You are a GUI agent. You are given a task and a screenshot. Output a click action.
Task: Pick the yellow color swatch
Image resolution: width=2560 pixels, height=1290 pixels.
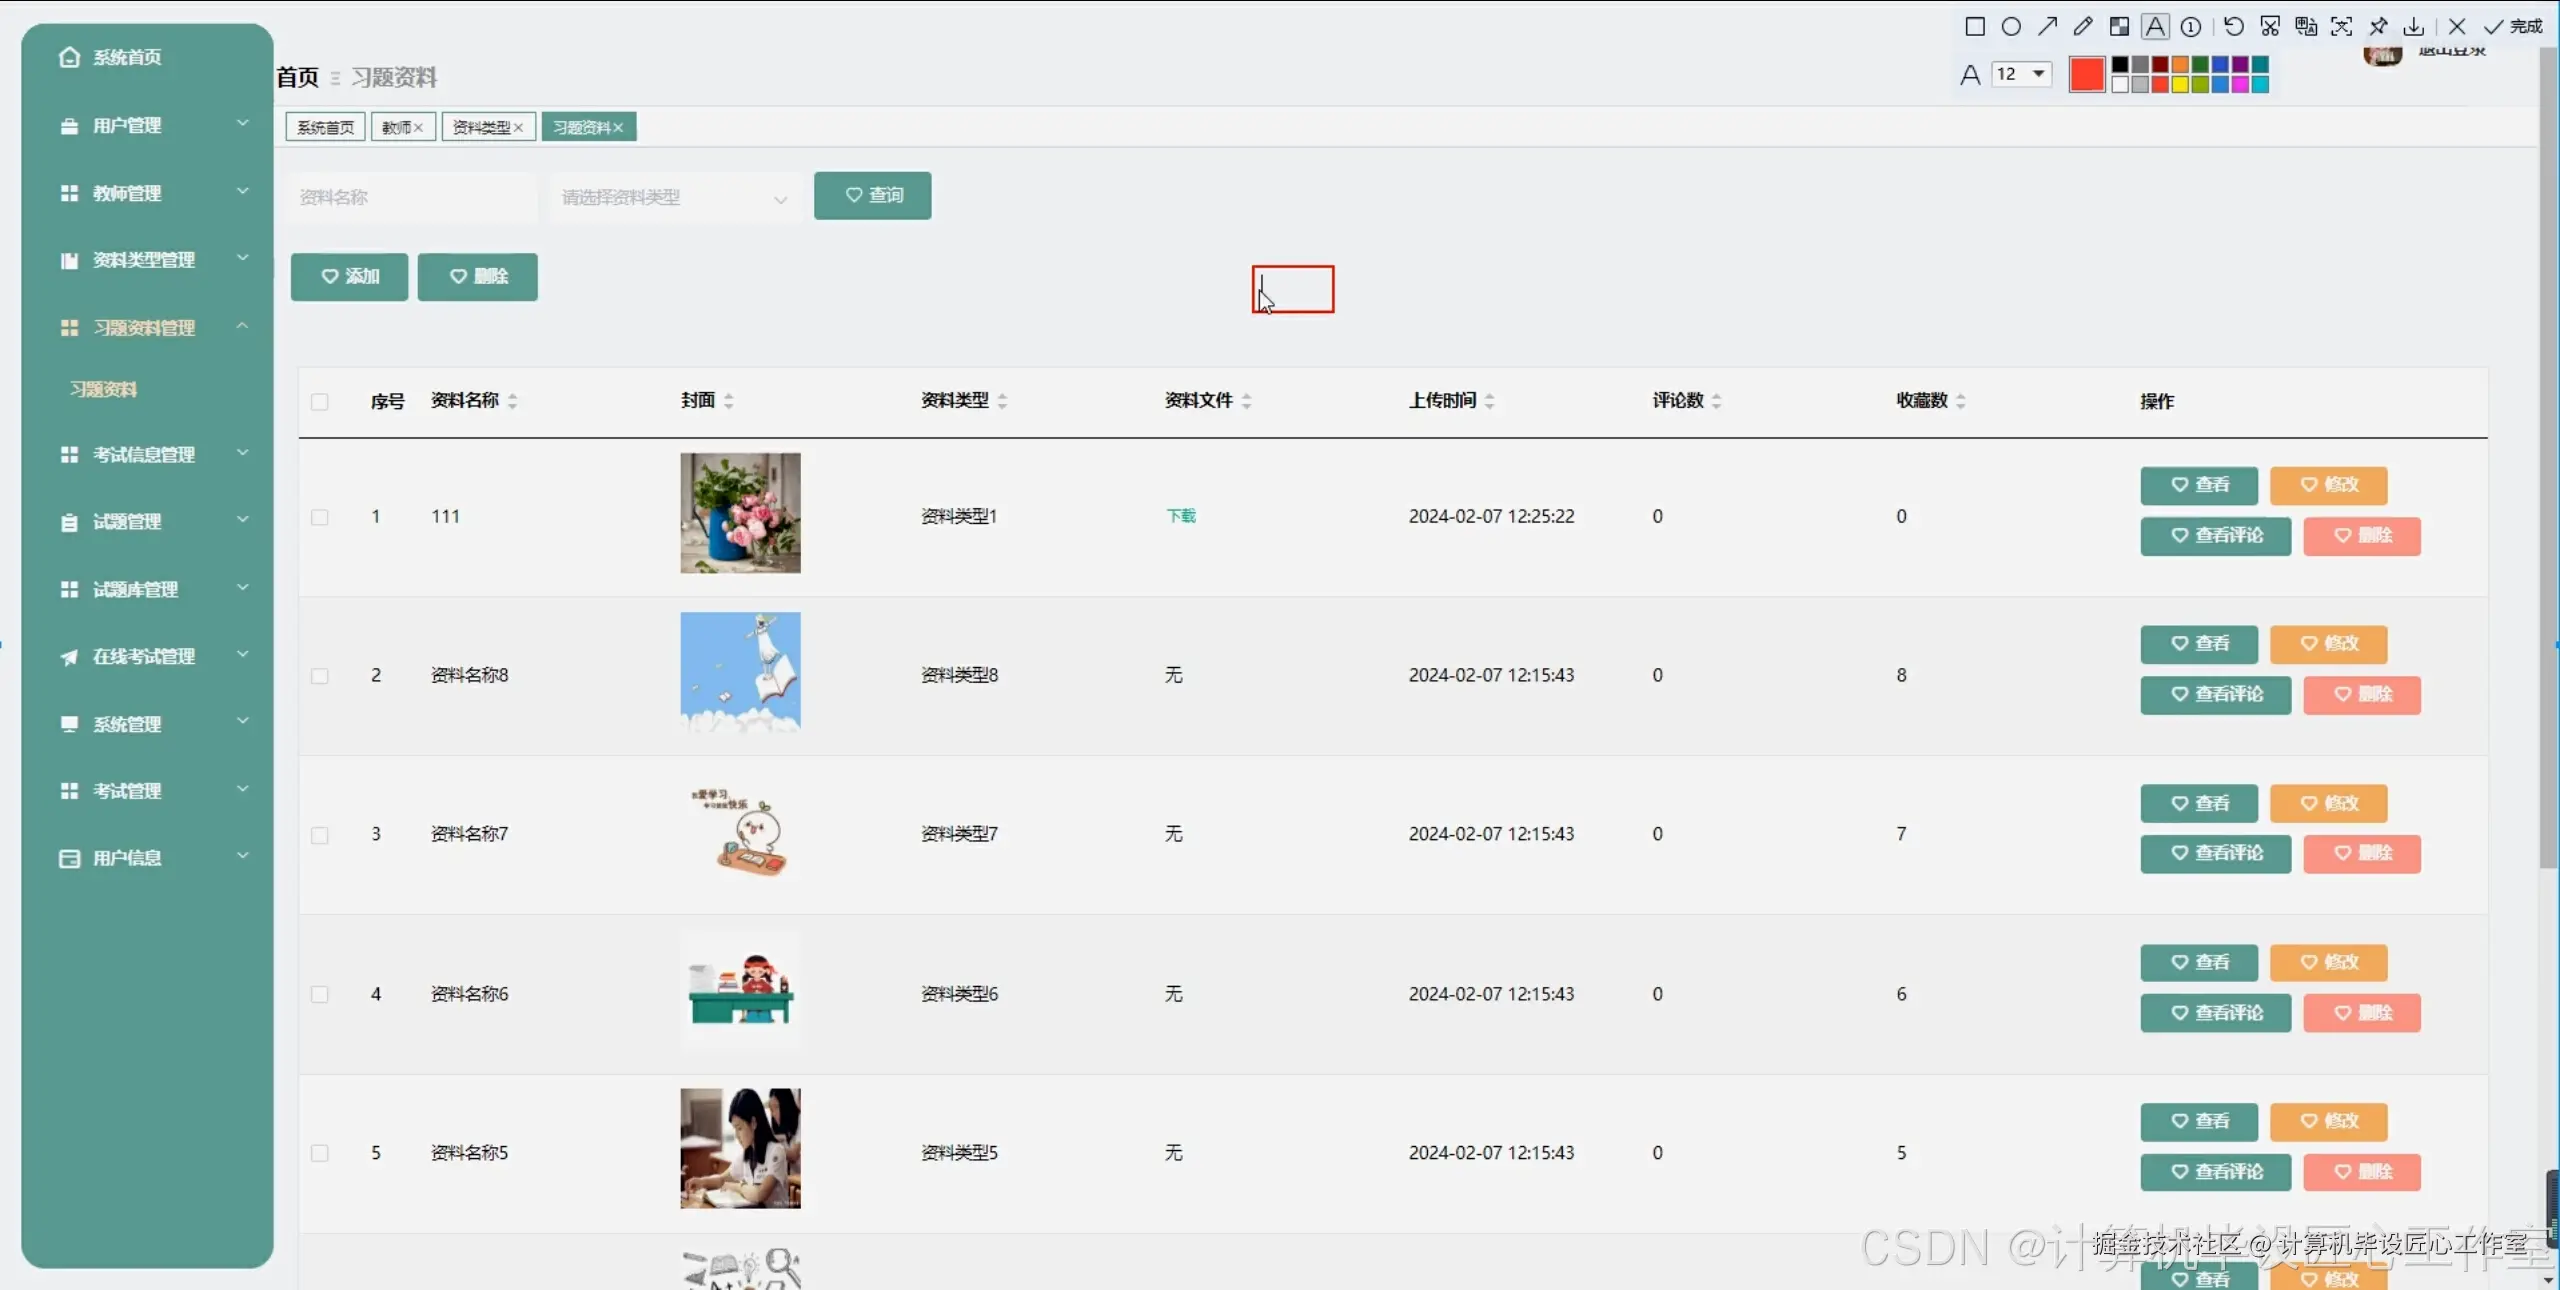click(x=2180, y=85)
